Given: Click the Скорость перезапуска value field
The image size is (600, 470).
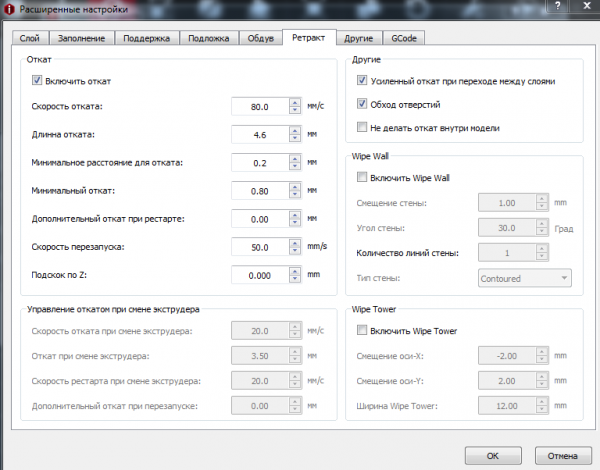Looking at the screenshot, I should 260,247.
